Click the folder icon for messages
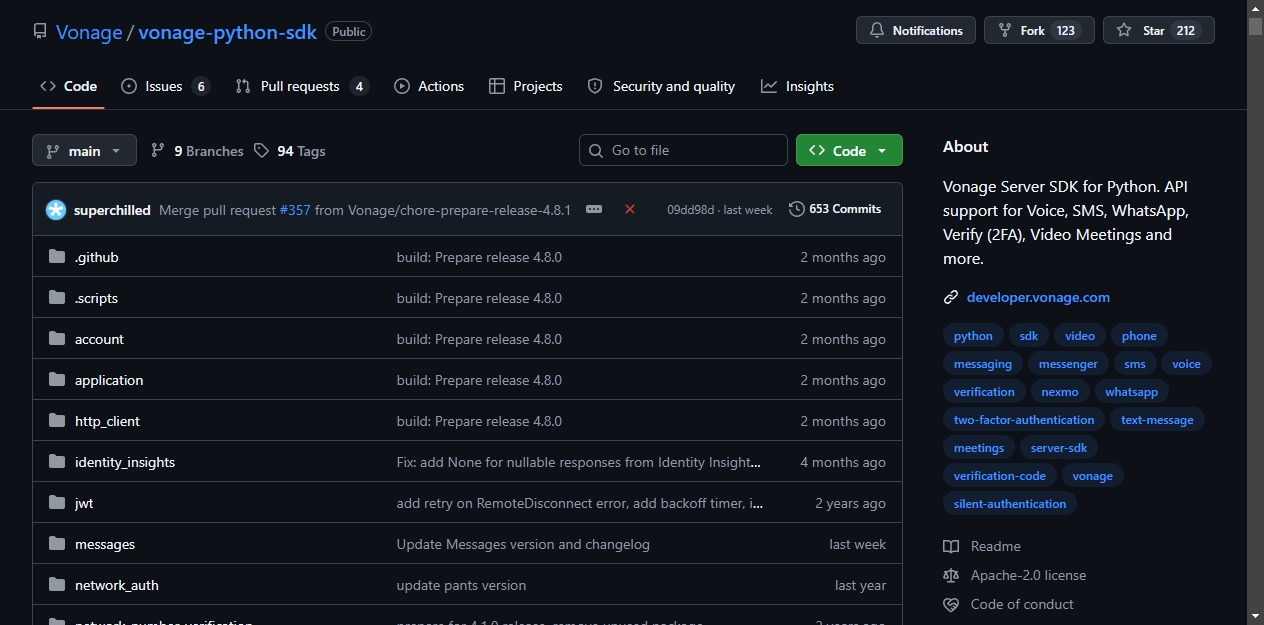Screen dimensions: 1264x625 point(57,544)
